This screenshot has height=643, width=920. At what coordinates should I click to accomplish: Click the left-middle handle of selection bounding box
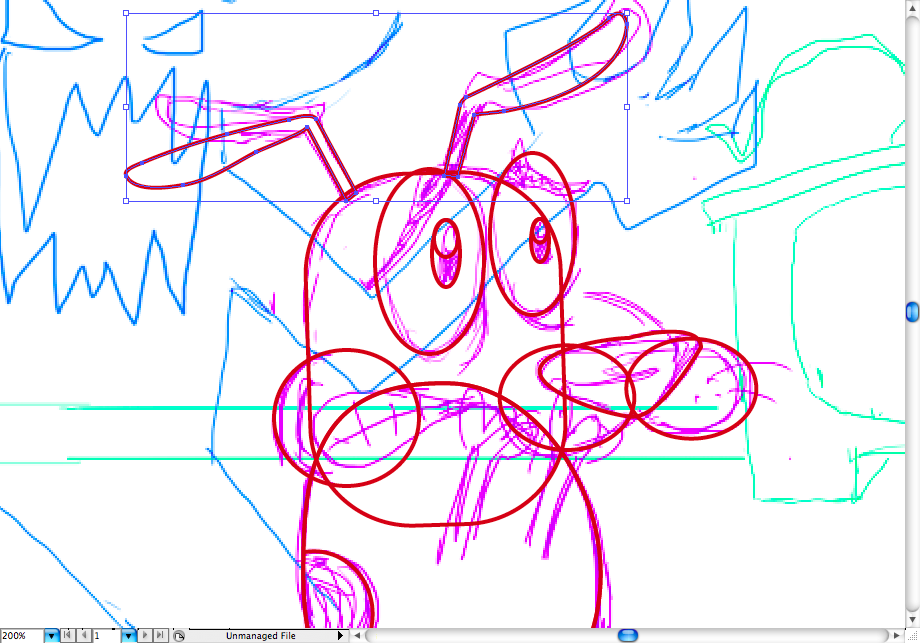pyautogui.click(x=126, y=107)
